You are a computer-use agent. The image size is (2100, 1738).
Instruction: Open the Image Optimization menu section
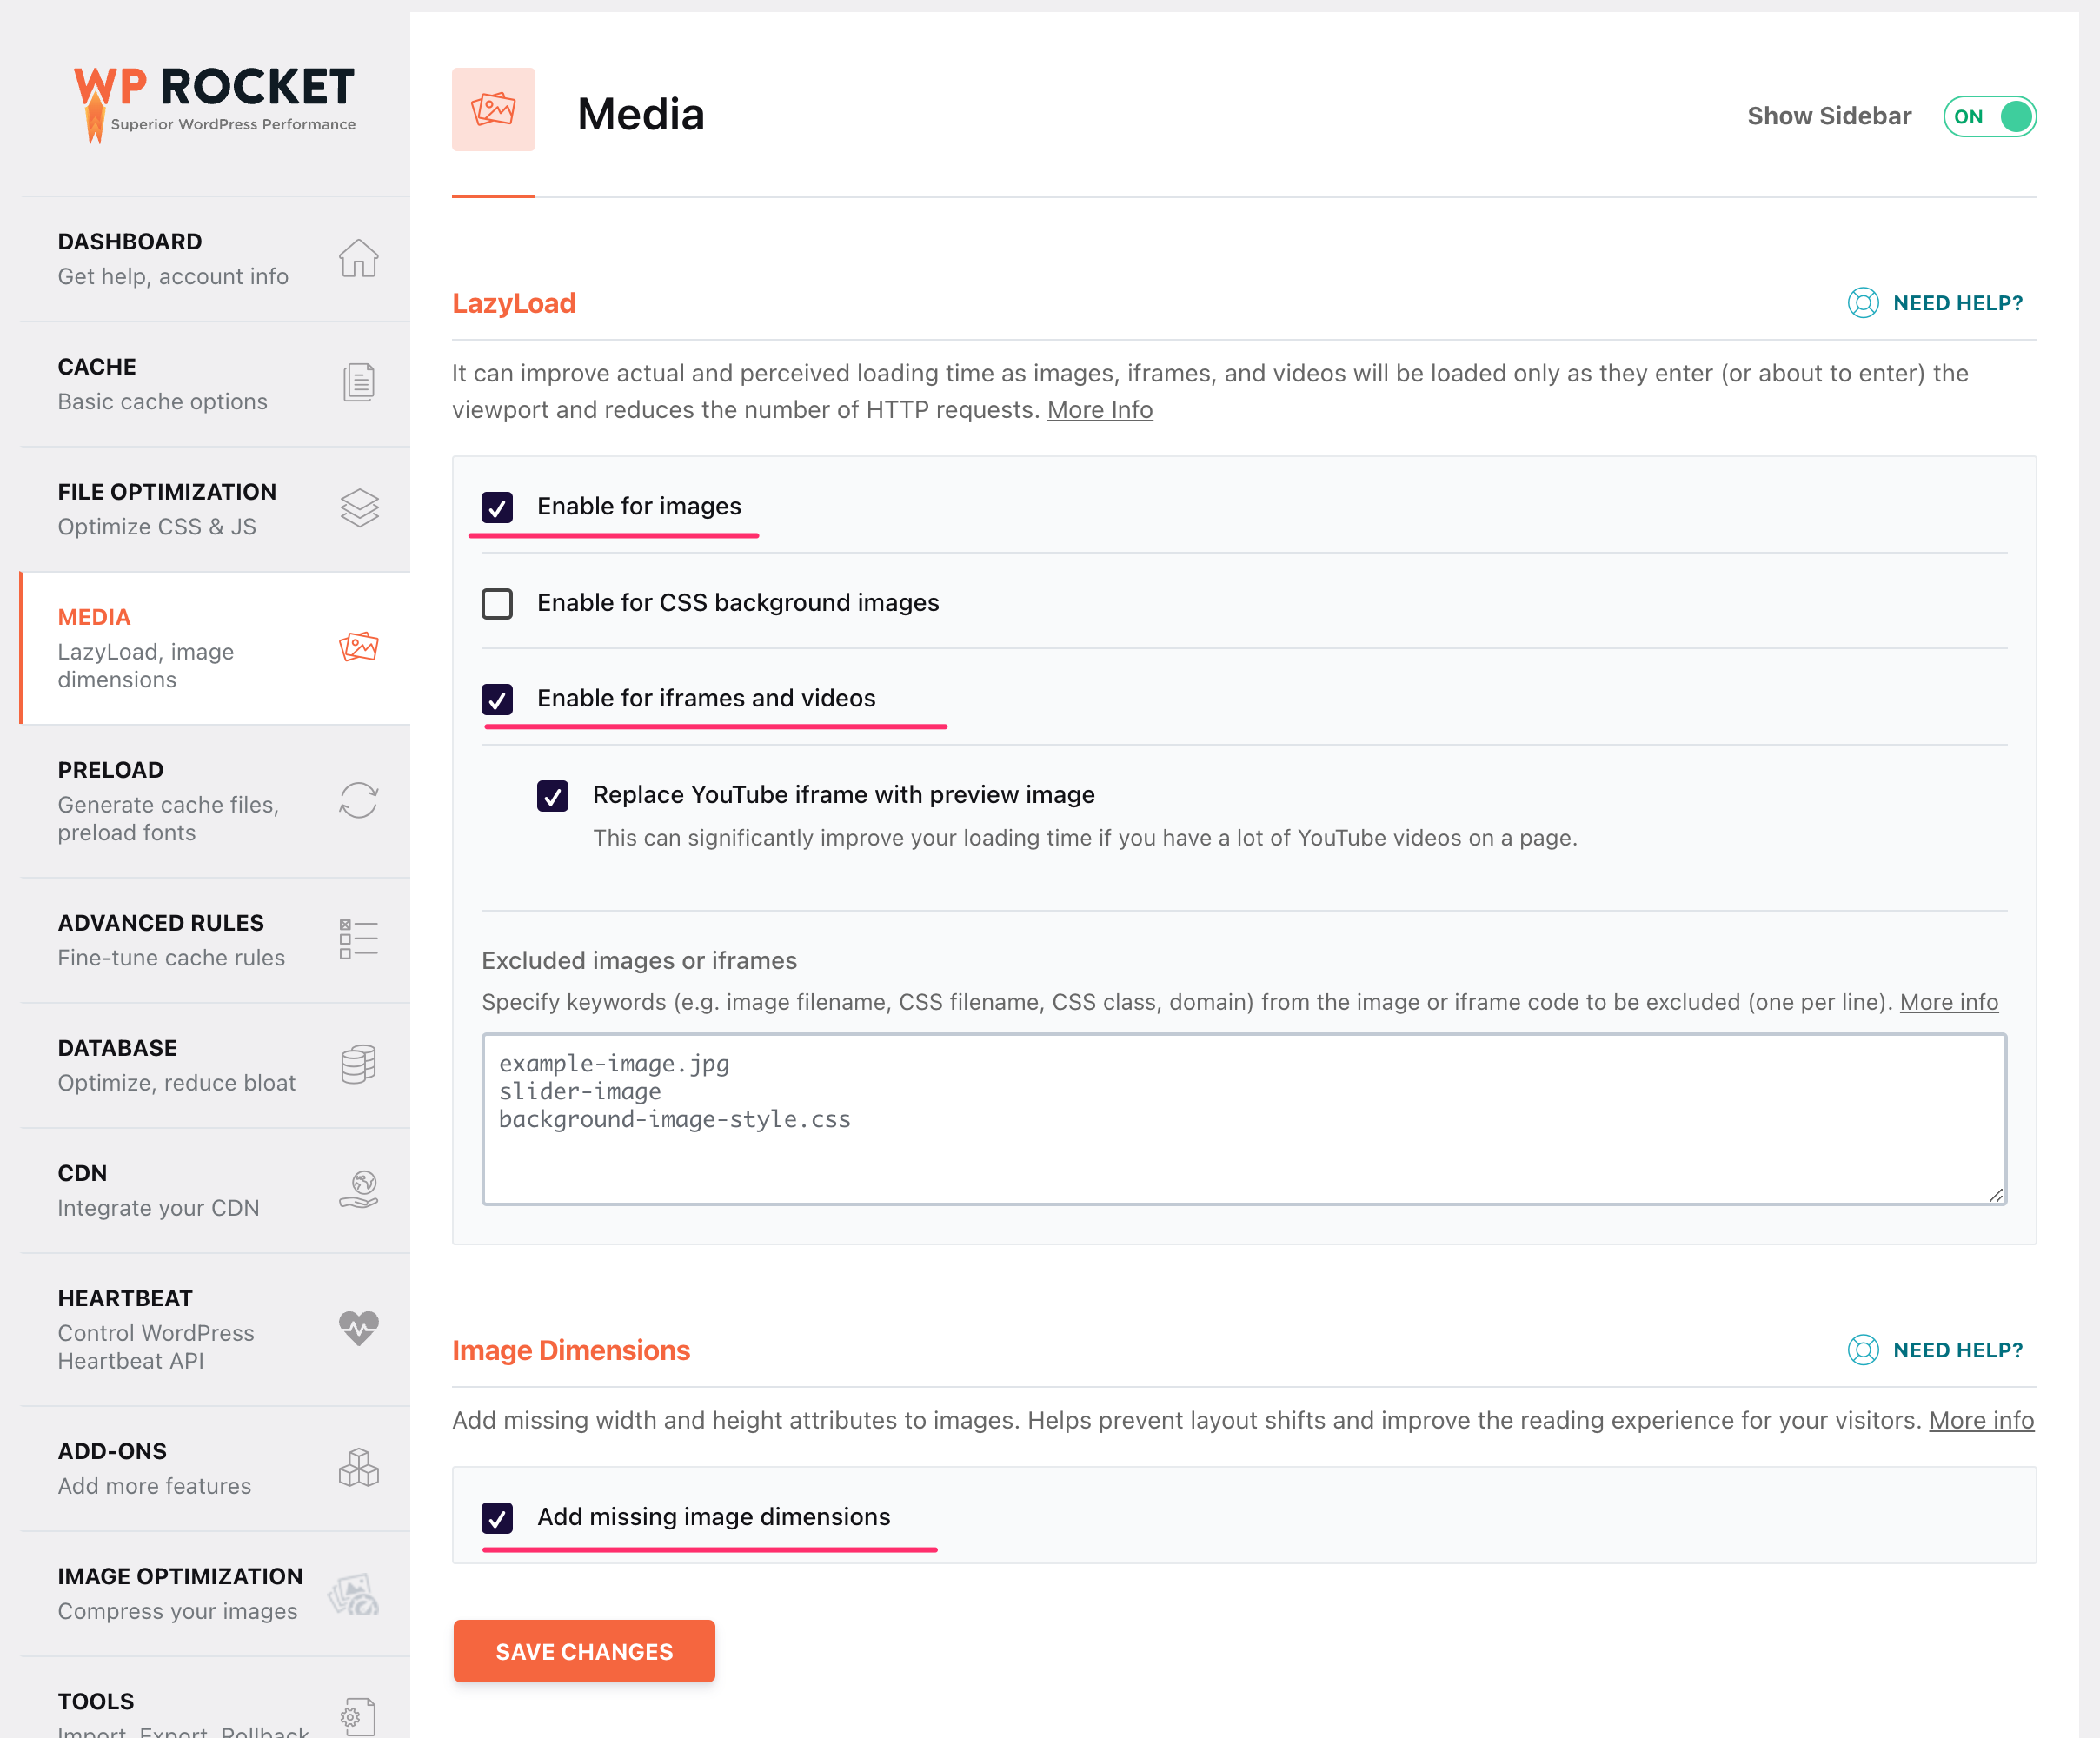coord(180,1592)
